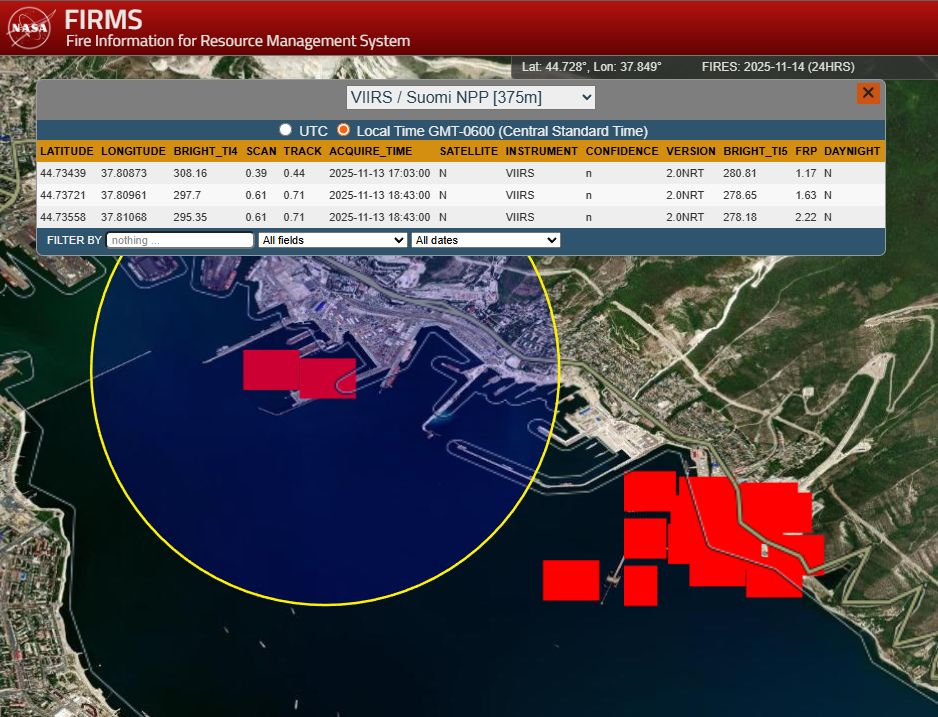Screen dimensions: 938x717
Task: Click the NASA logo icon
Action: [x=31, y=28]
